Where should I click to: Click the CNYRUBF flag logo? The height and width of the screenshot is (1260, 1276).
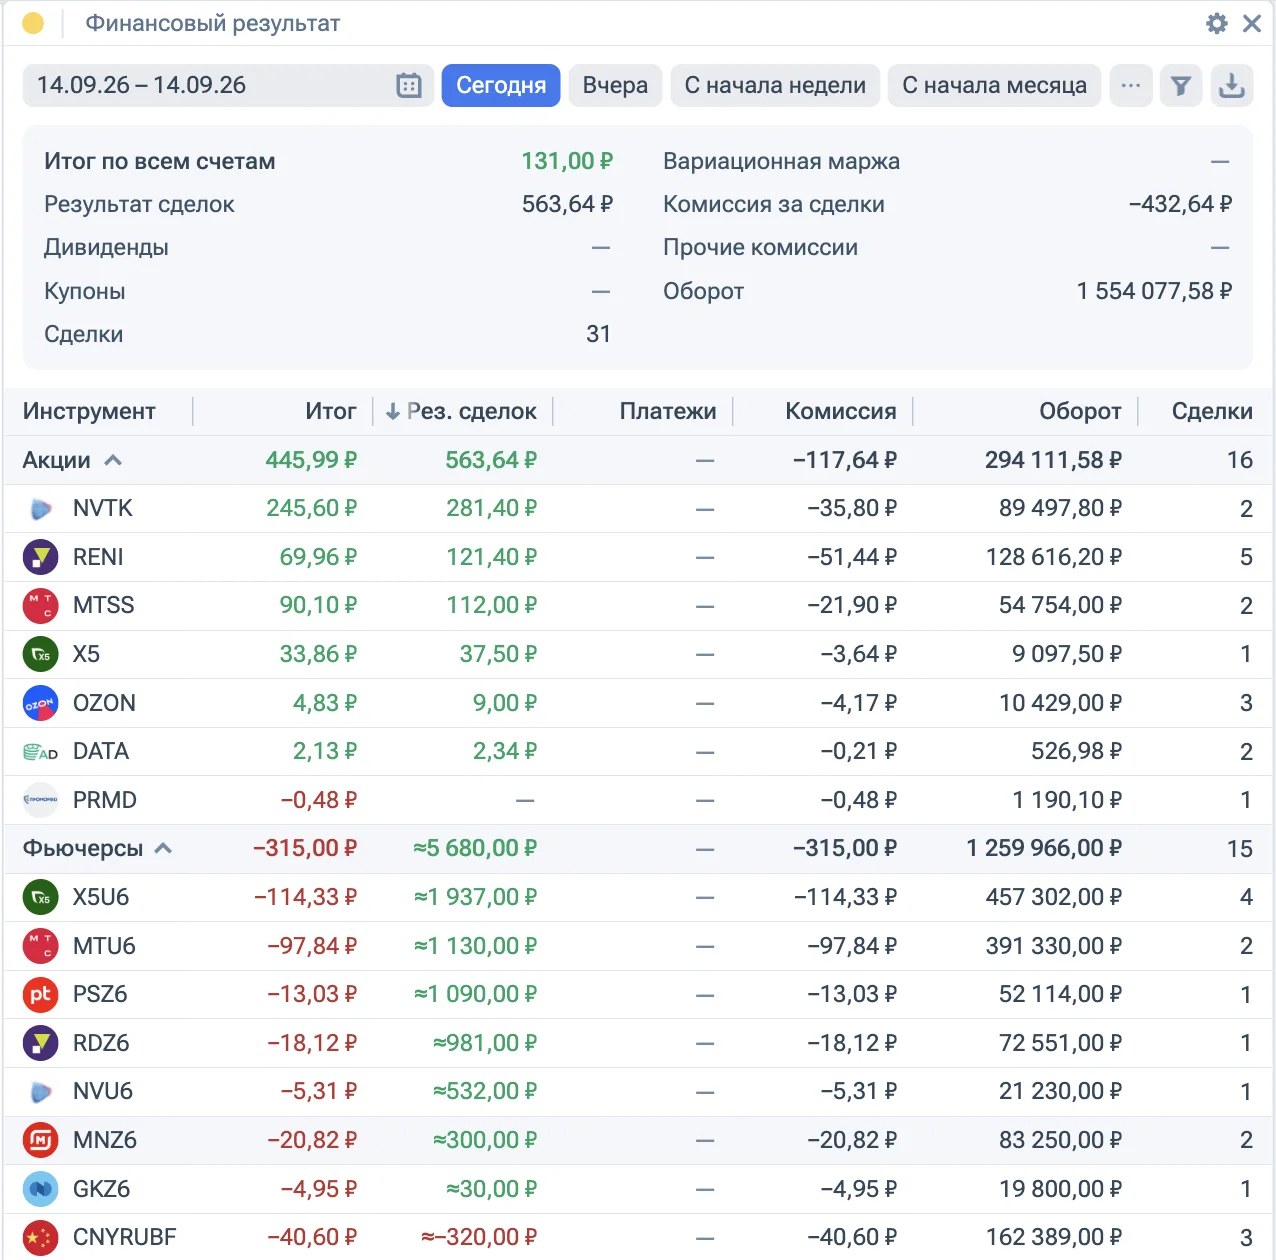pyautogui.click(x=41, y=1238)
